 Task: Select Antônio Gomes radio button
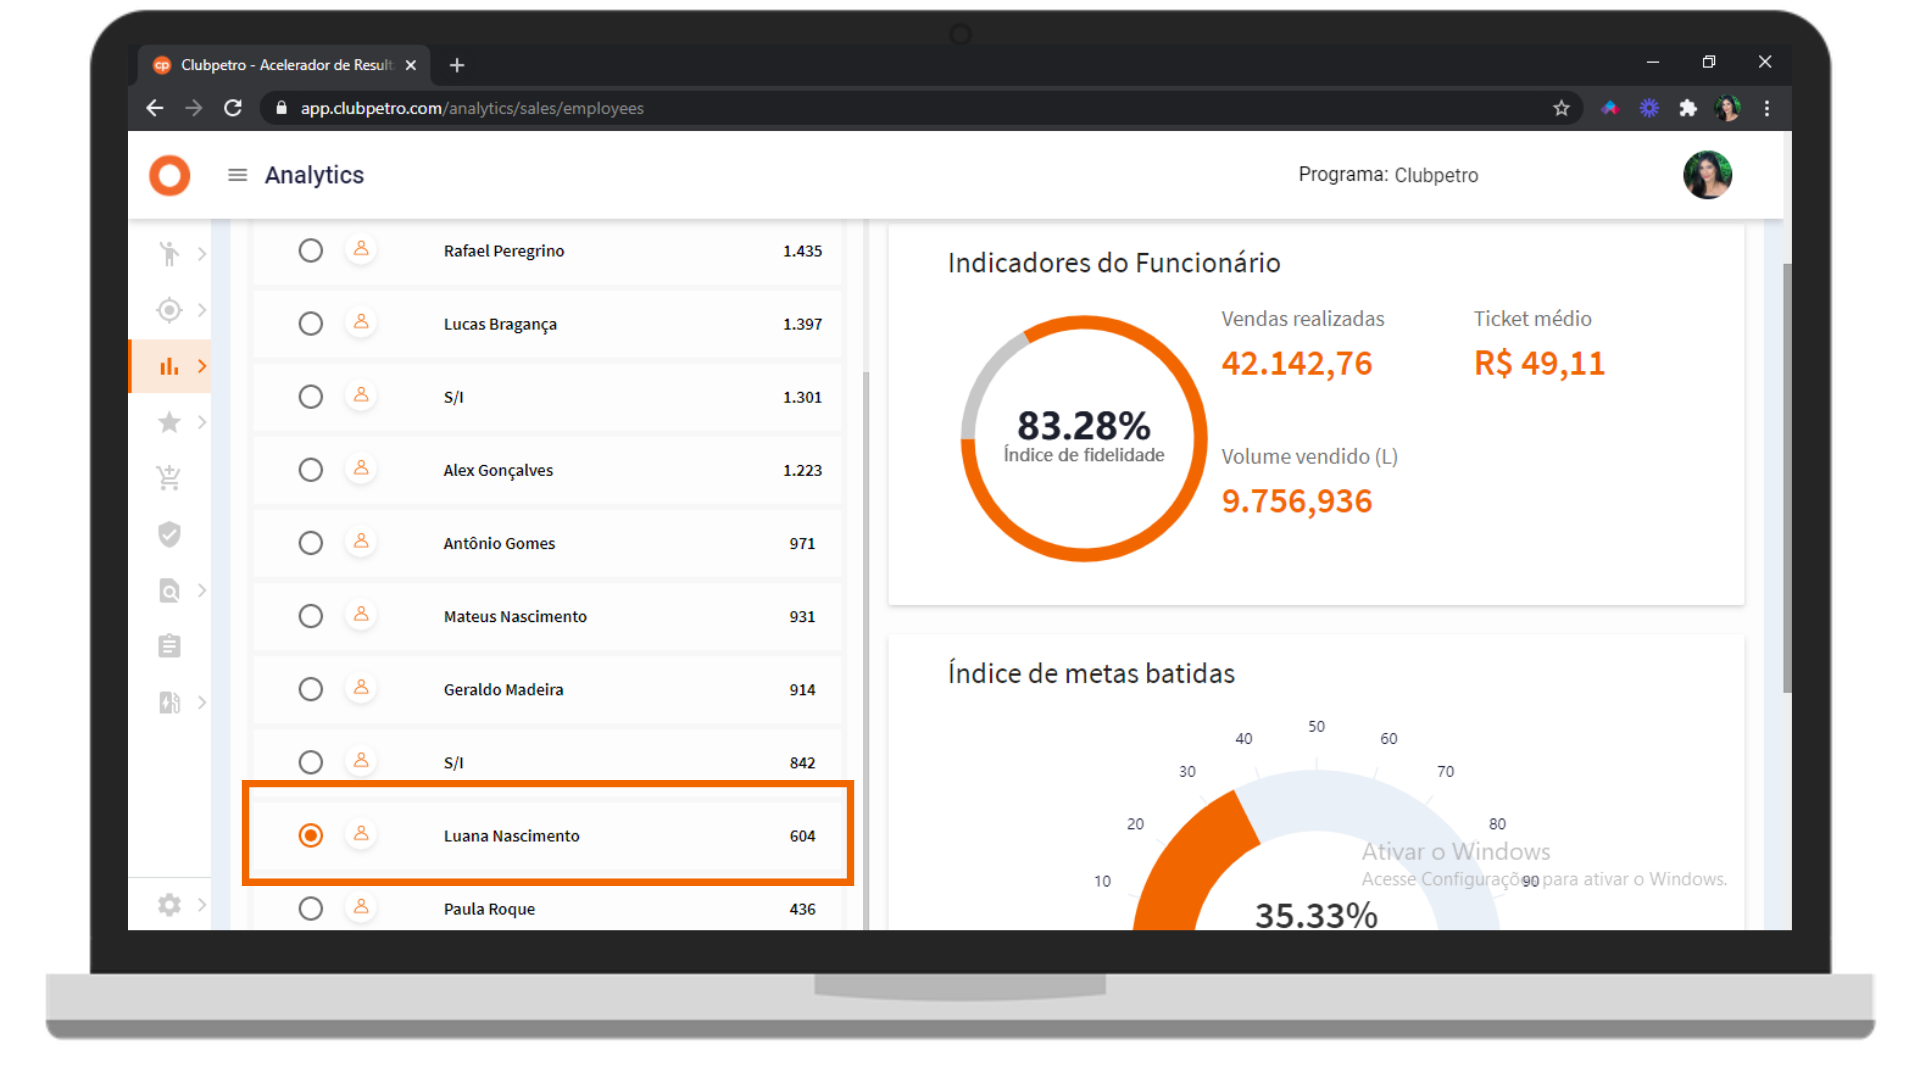(311, 543)
